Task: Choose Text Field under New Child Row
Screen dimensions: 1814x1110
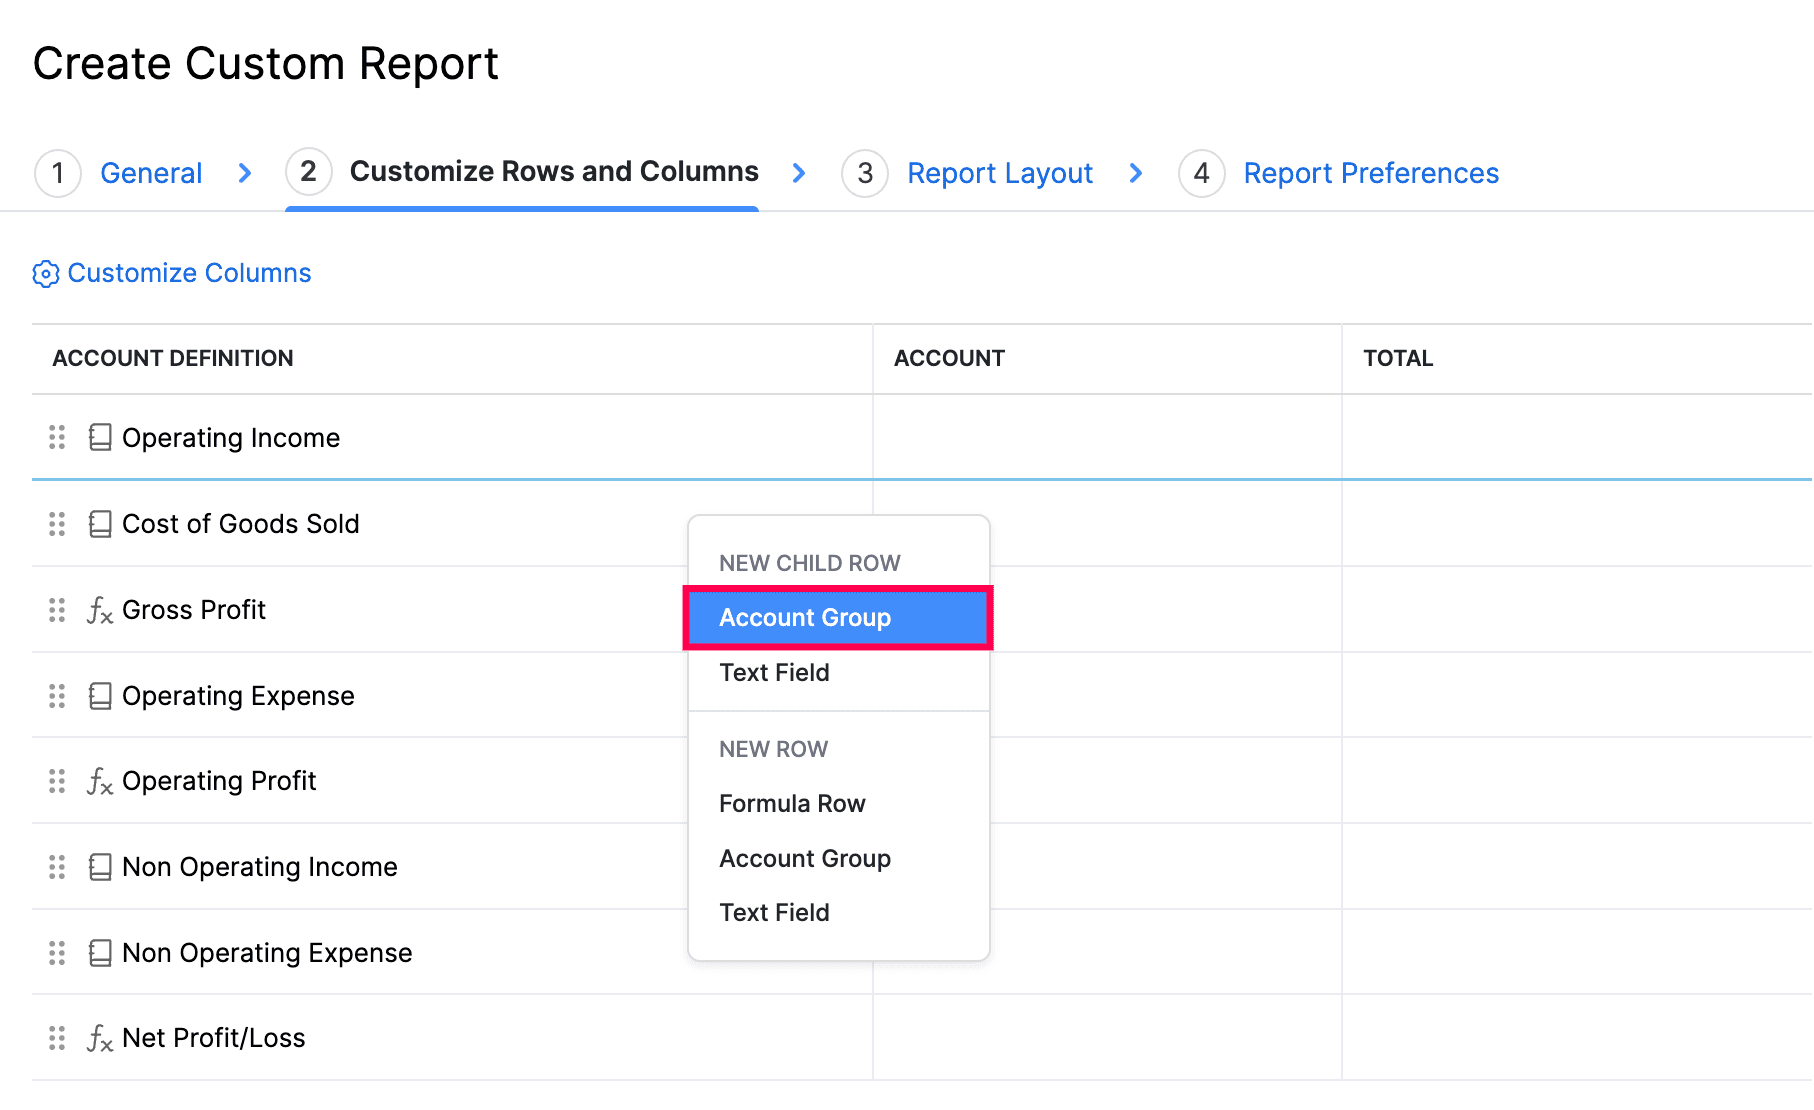Action: (x=775, y=672)
